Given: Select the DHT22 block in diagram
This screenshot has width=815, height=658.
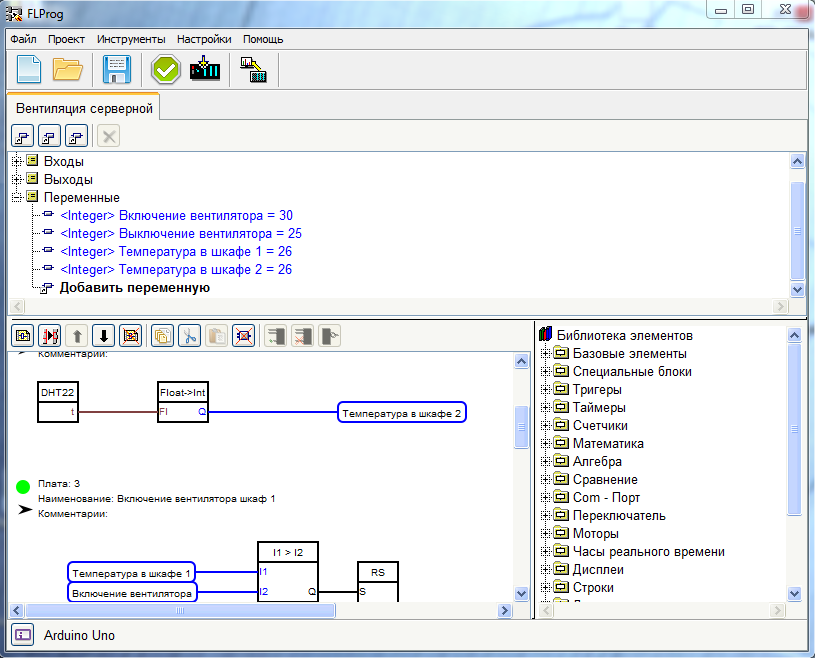Looking at the screenshot, I should tap(58, 402).
